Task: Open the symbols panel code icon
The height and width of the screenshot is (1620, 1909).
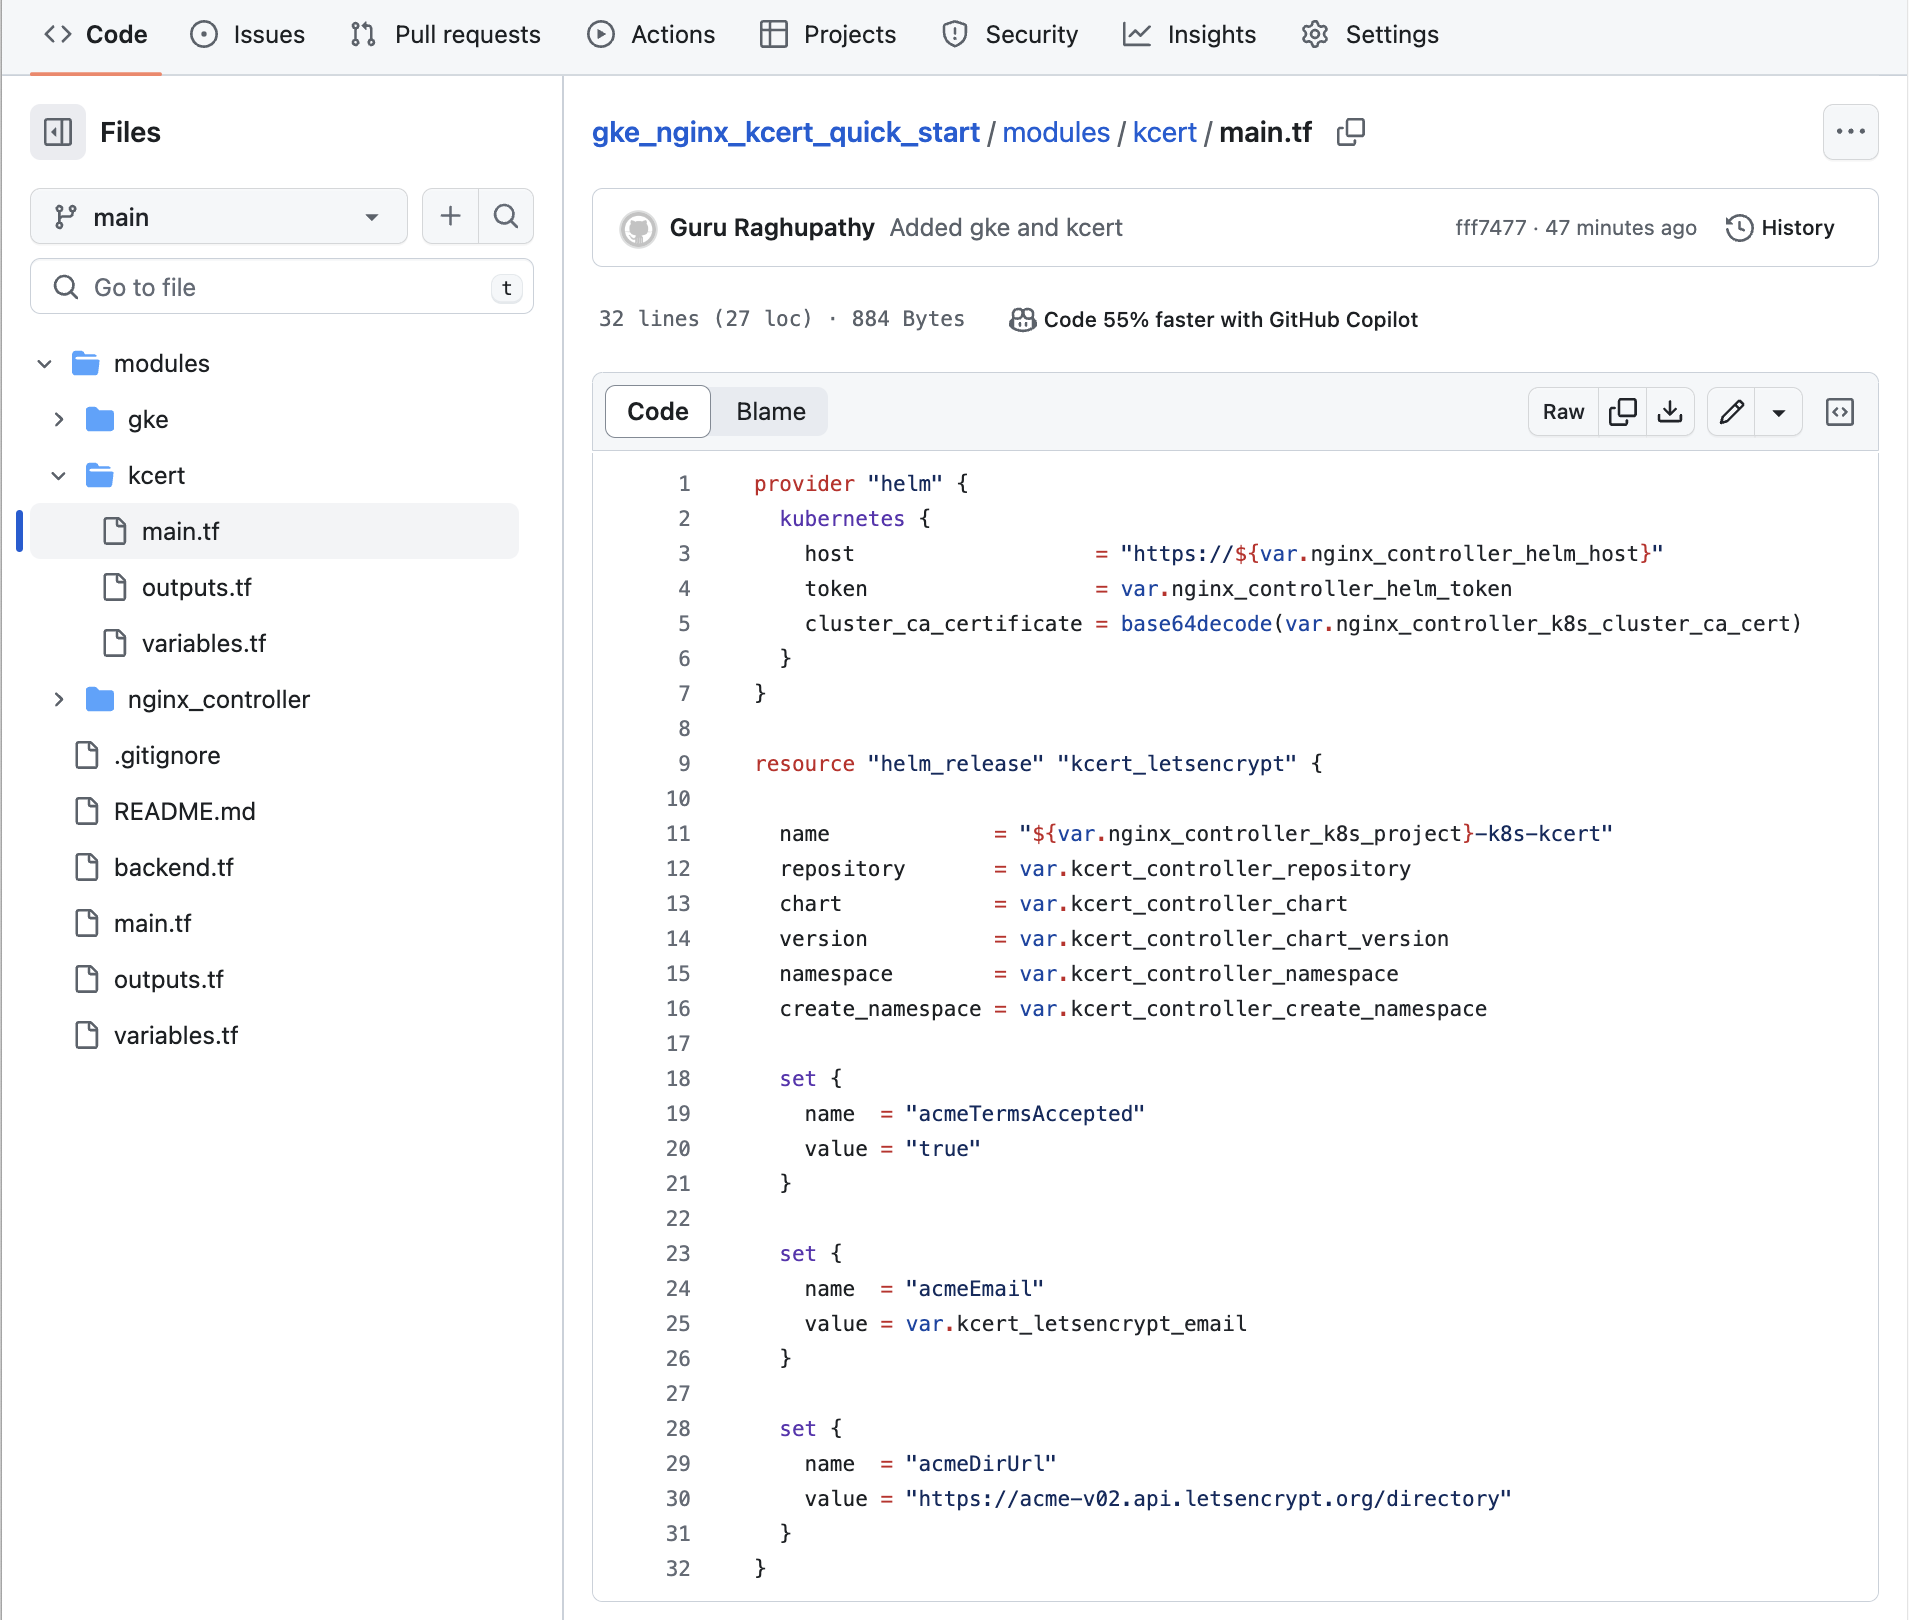Action: [1840, 411]
